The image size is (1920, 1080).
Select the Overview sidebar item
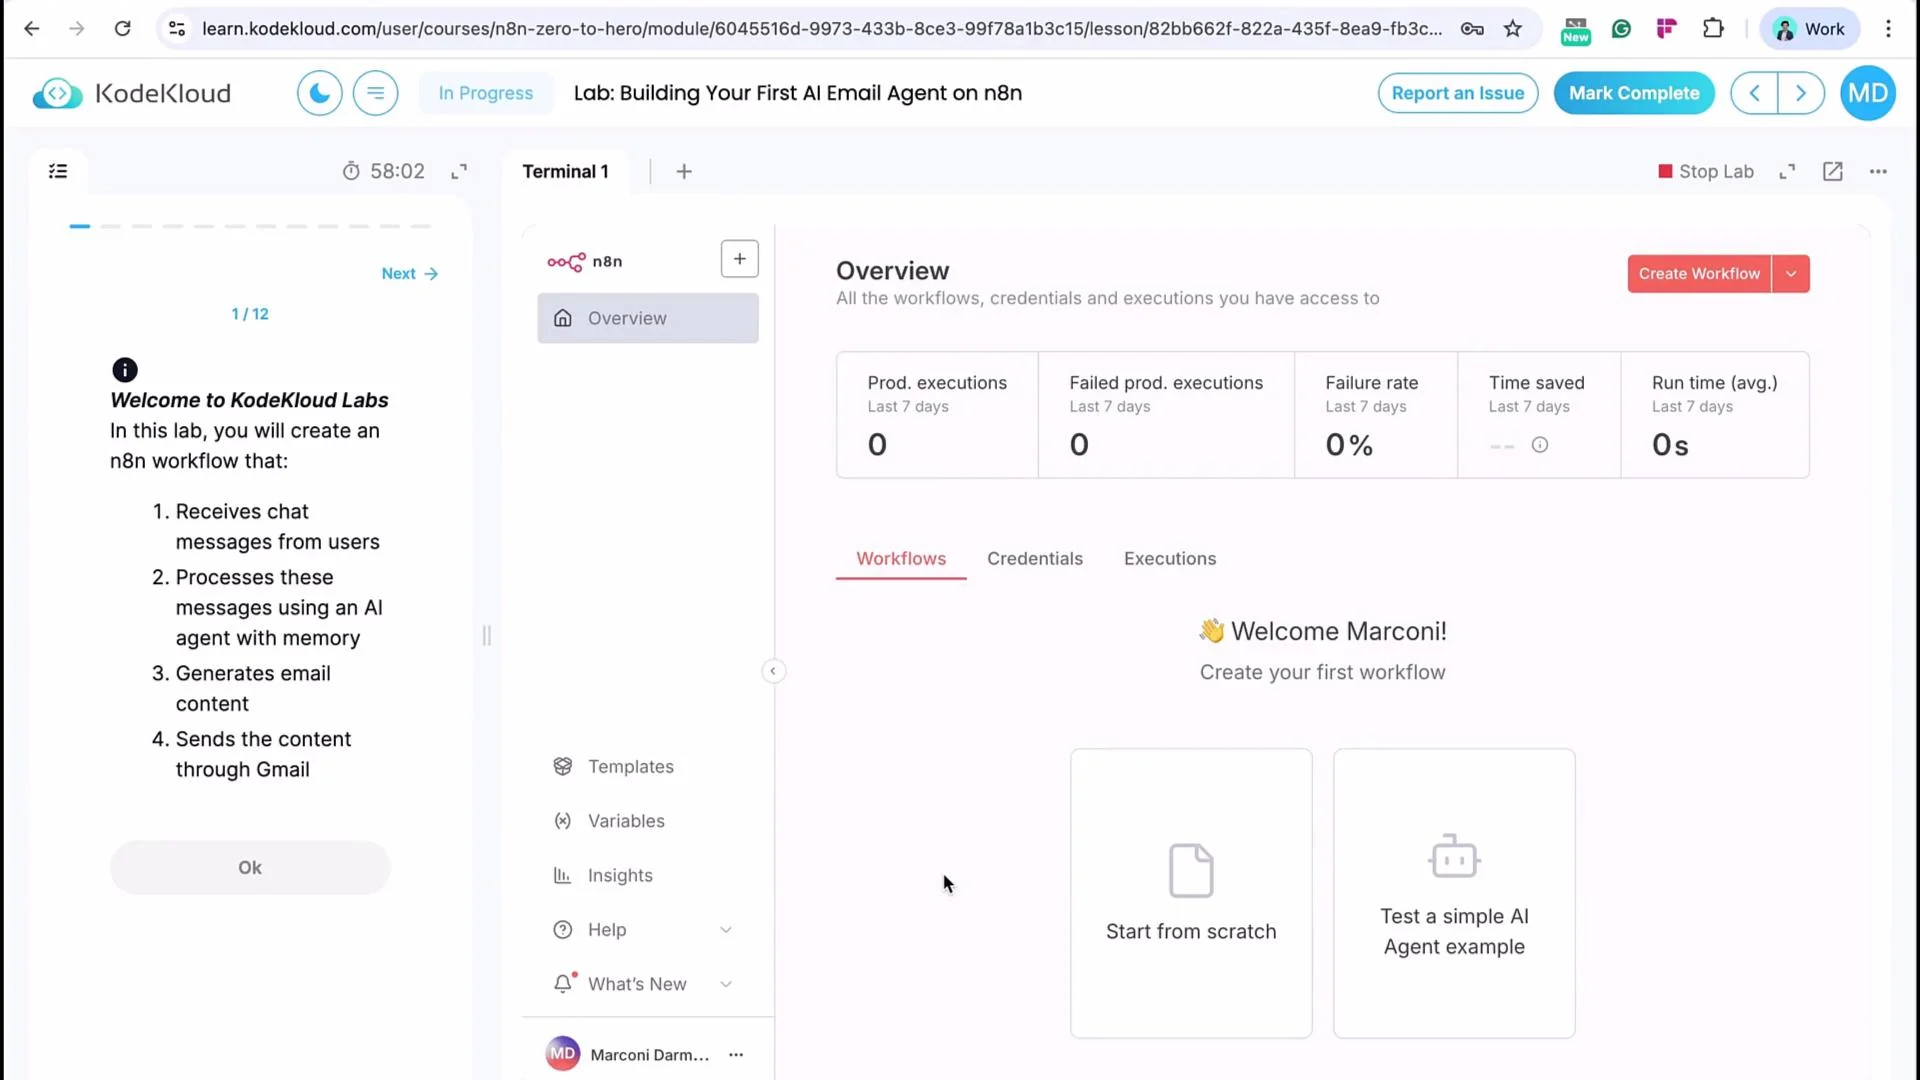pyautogui.click(x=648, y=318)
